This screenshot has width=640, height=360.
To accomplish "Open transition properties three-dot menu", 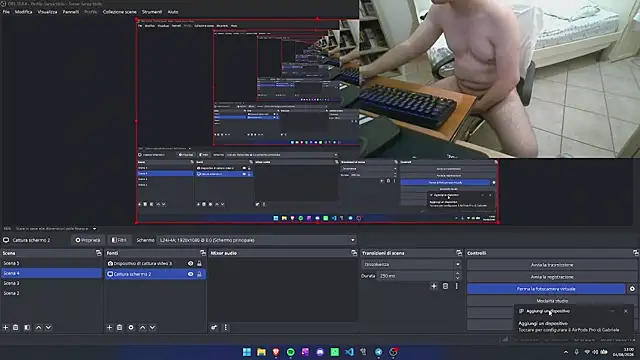I will click(457, 287).
